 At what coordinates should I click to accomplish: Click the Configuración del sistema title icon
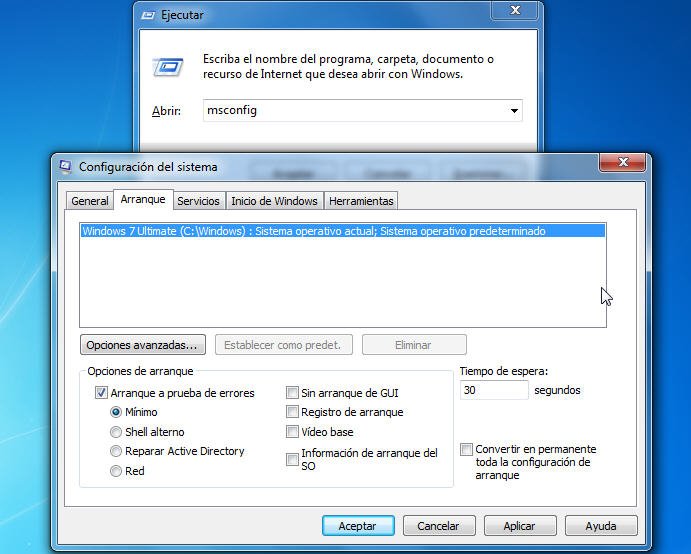65,167
